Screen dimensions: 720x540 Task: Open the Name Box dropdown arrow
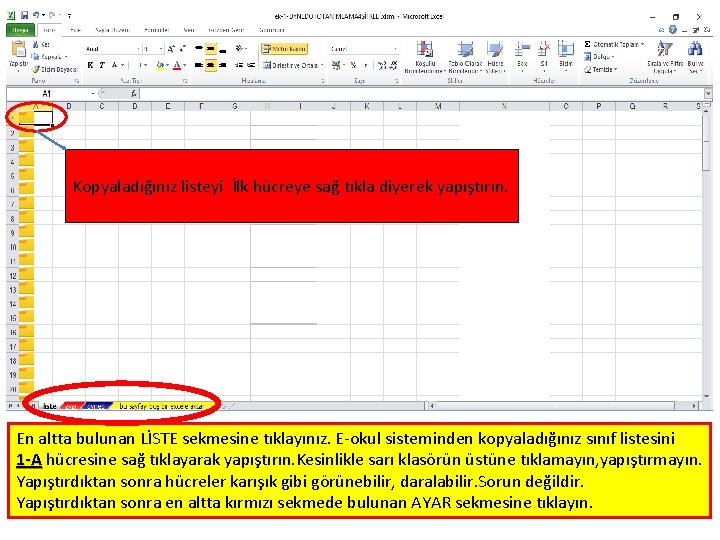tap(93, 94)
